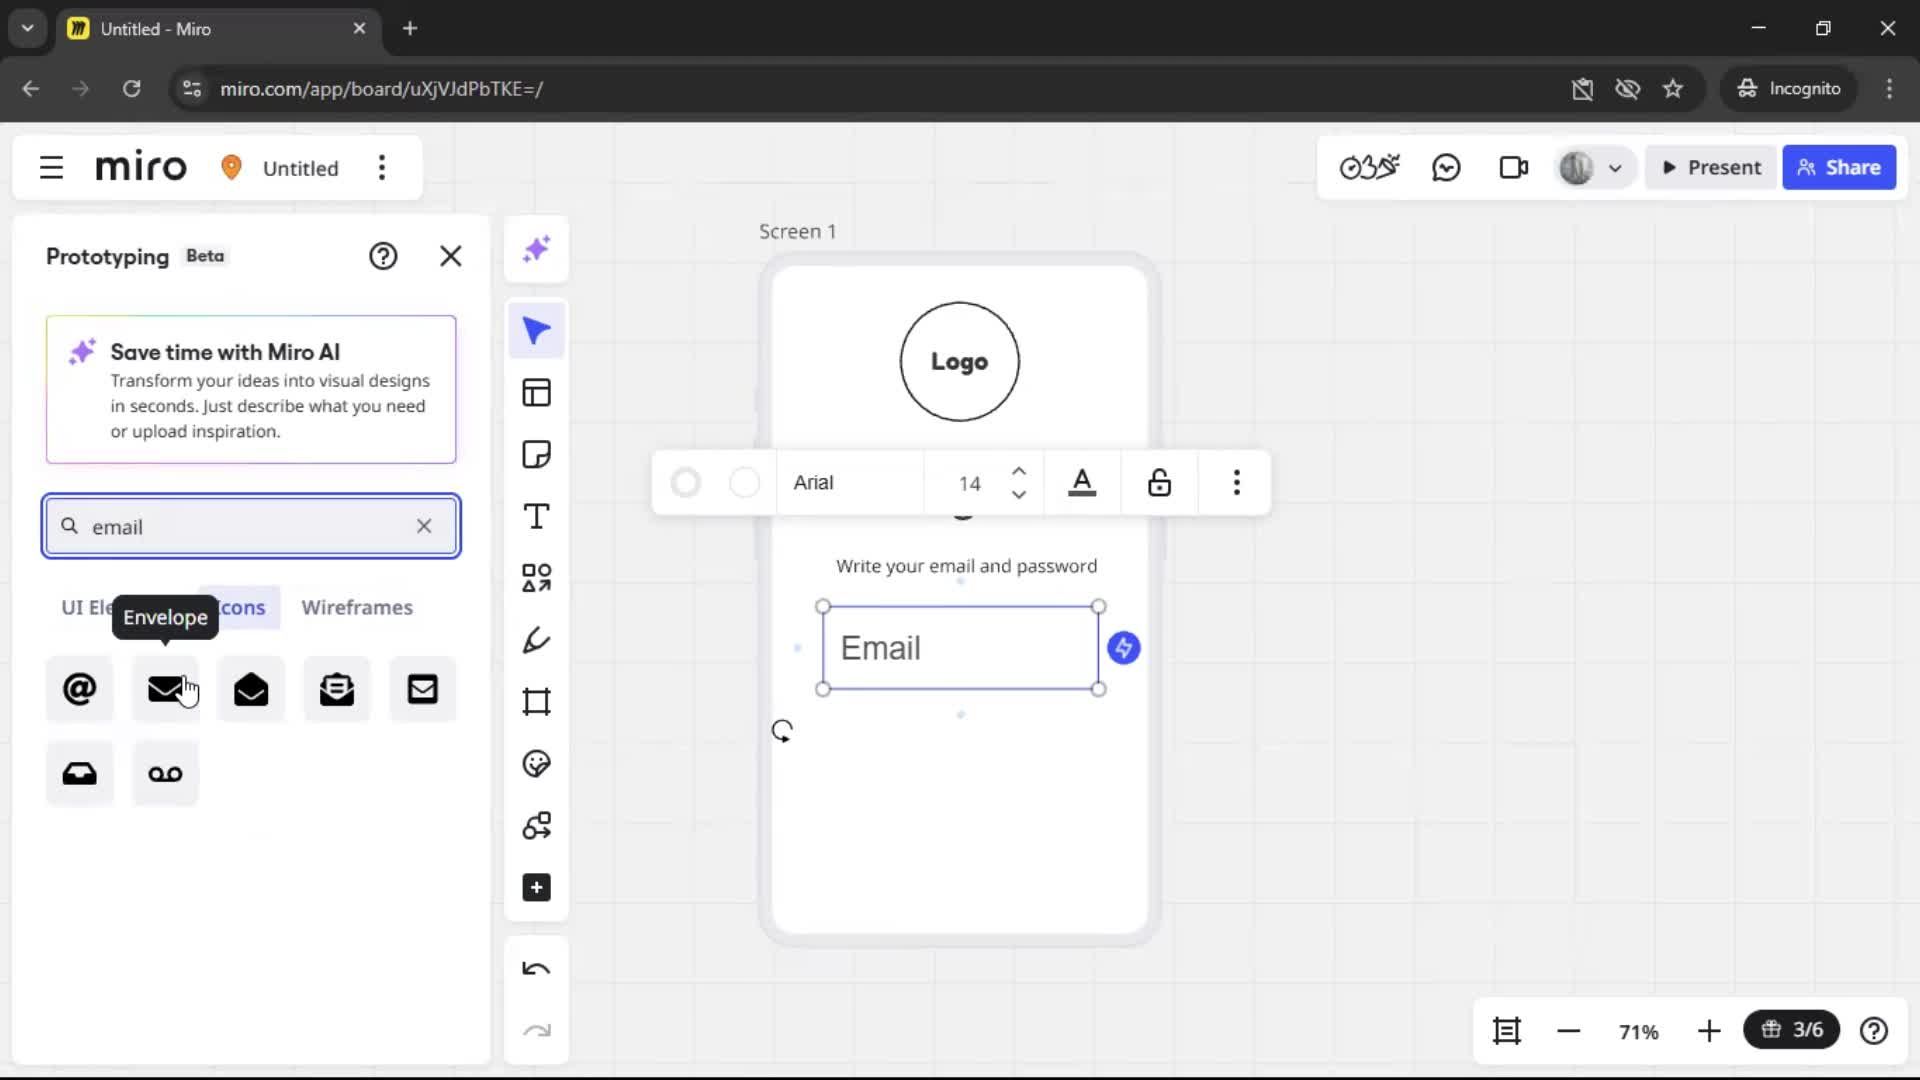Viewport: 1920px width, 1080px height.
Task: Choose fill color swatch in toolbar
Action: (744, 483)
